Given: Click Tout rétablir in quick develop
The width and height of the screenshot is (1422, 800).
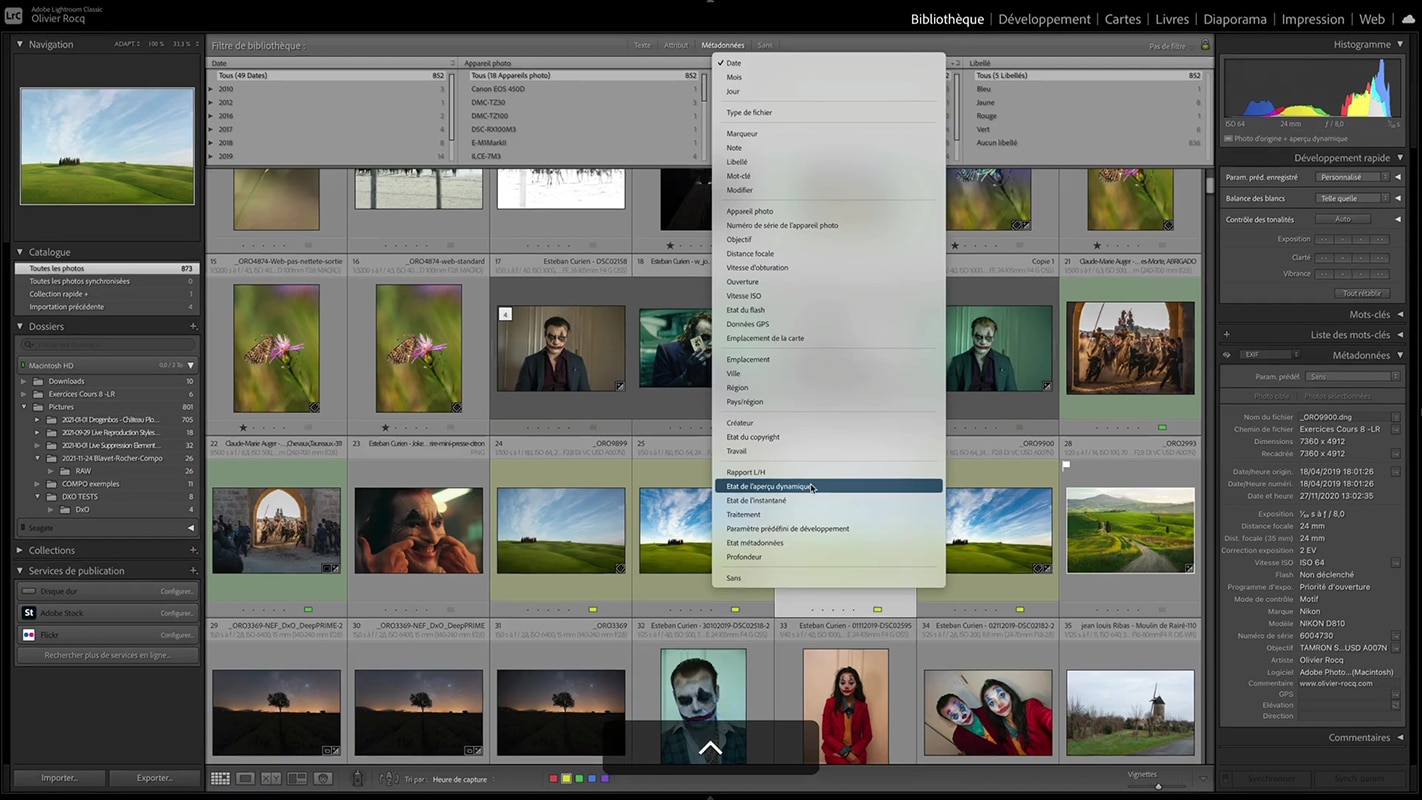Looking at the screenshot, I should (1362, 293).
